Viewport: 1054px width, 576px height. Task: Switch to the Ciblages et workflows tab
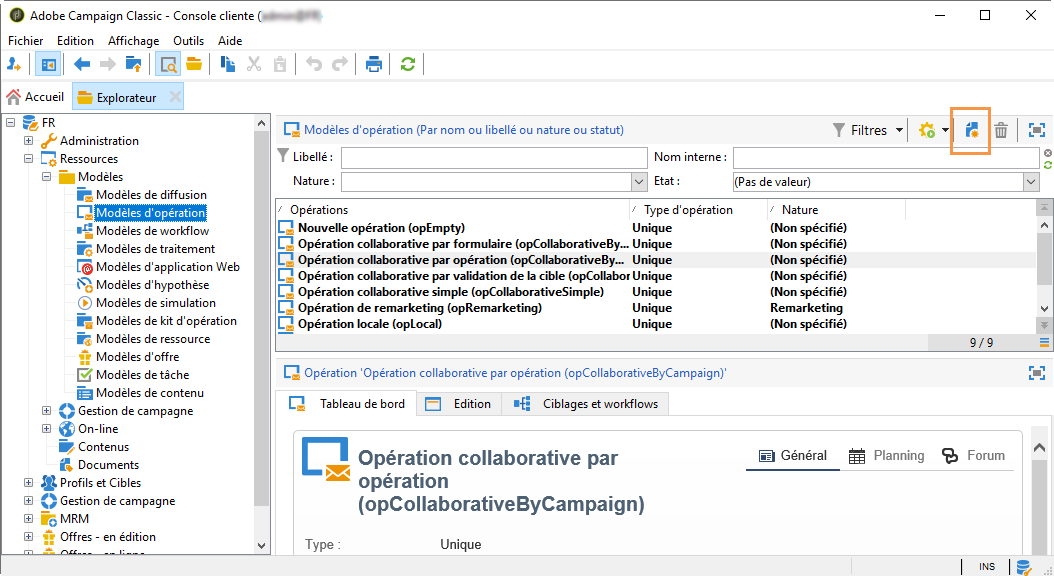pos(585,404)
